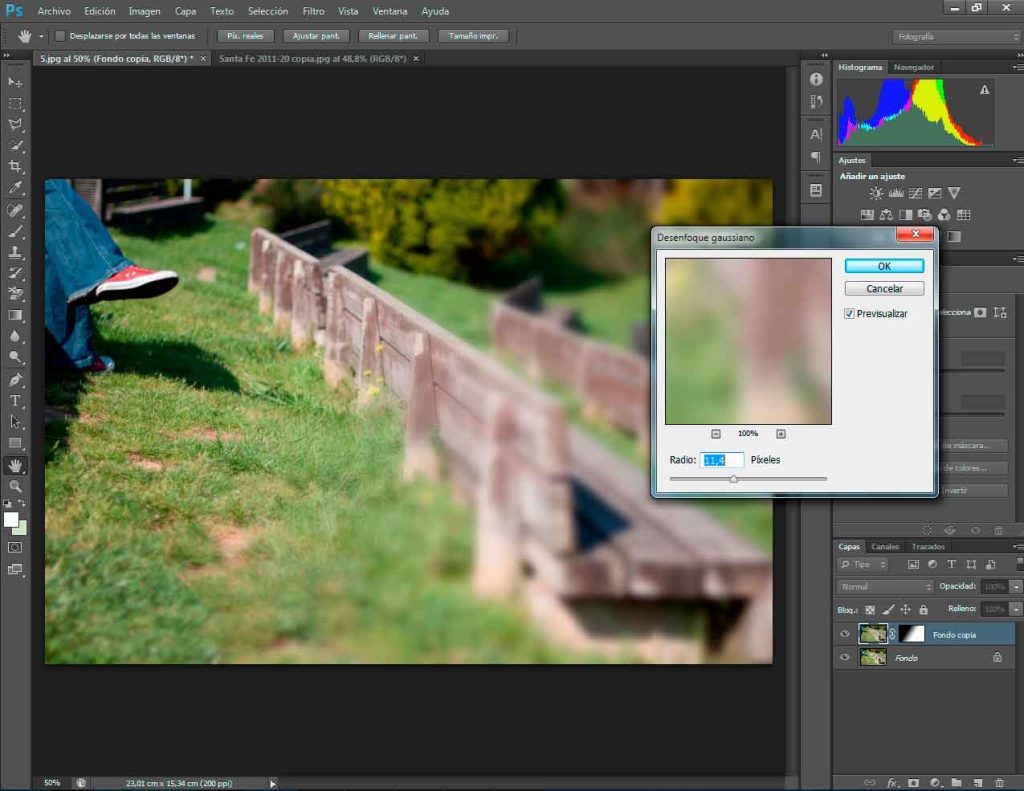Select the Dodge tool
The width and height of the screenshot is (1024, 791).
[15, 357]
